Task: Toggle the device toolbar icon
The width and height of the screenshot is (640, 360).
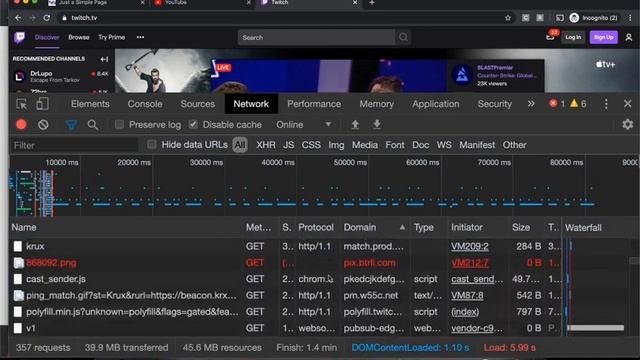Action: click(x=42, y=104)
